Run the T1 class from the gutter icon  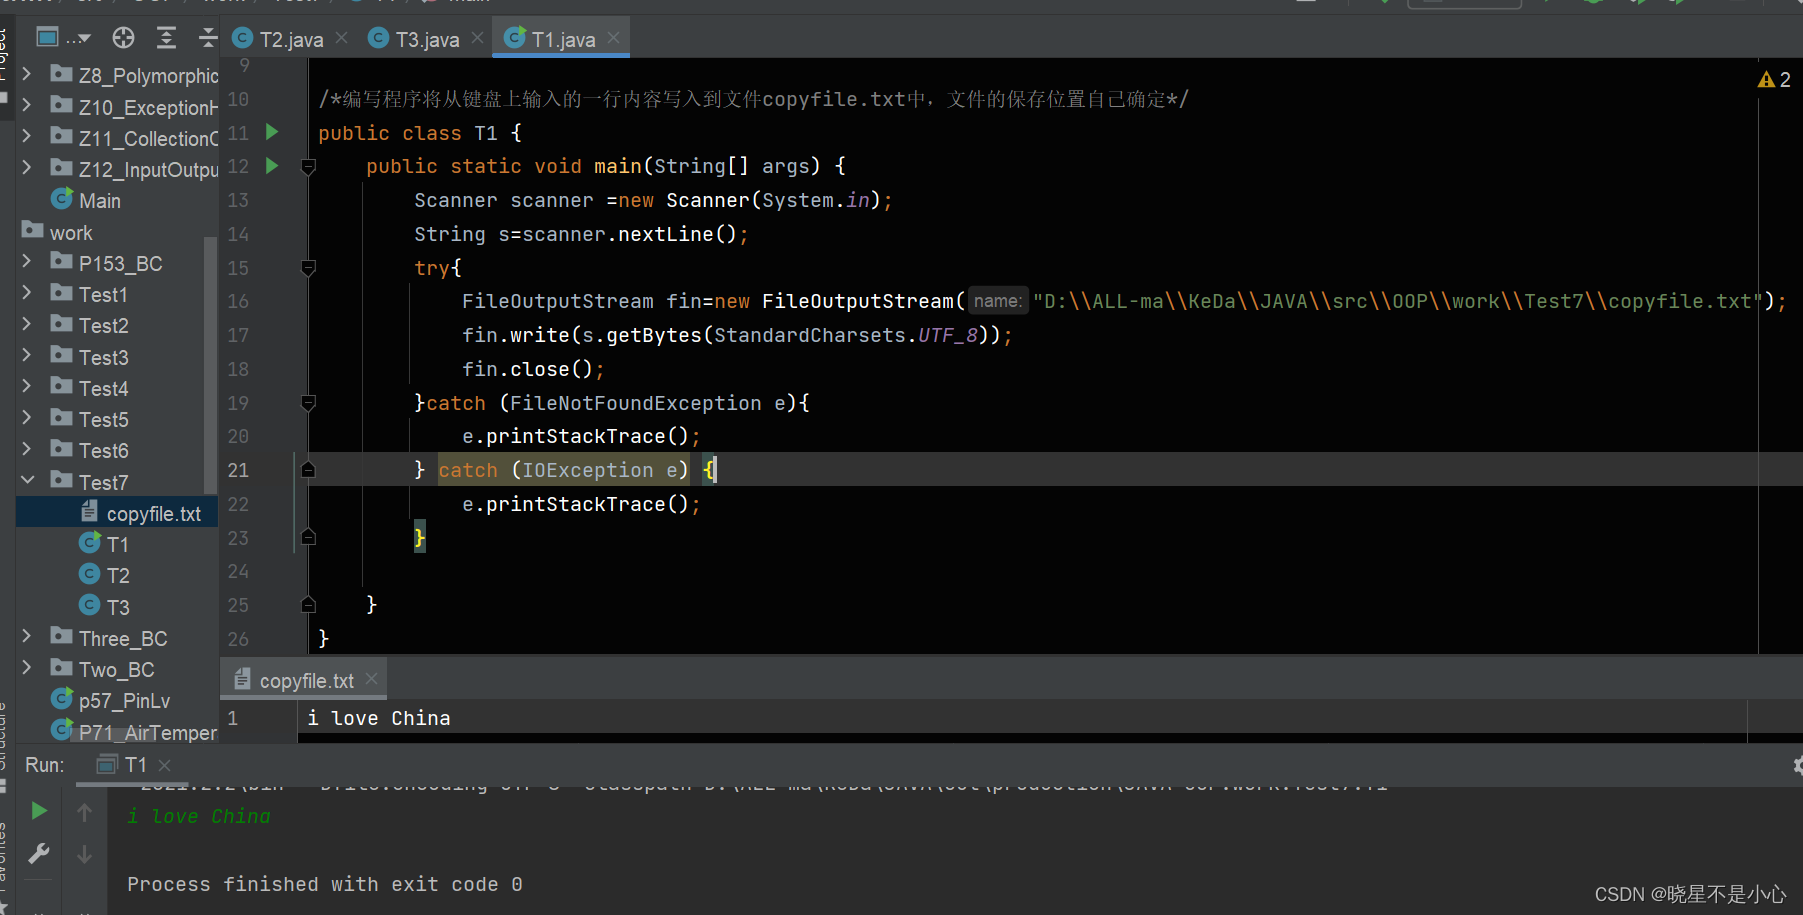coord(271,132)
